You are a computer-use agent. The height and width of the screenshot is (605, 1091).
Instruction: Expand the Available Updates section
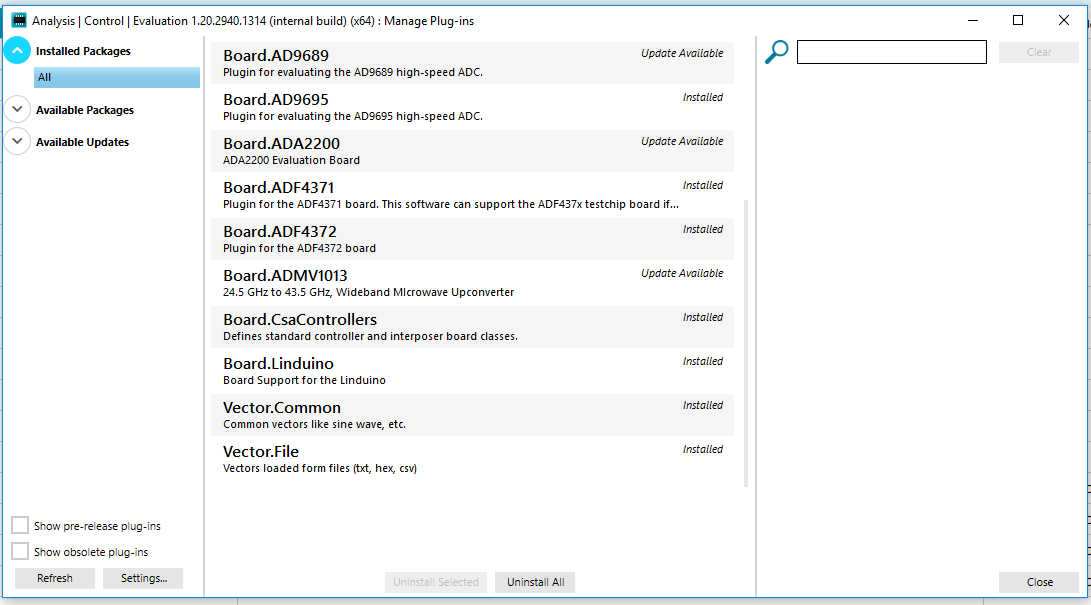coord(17,141)
